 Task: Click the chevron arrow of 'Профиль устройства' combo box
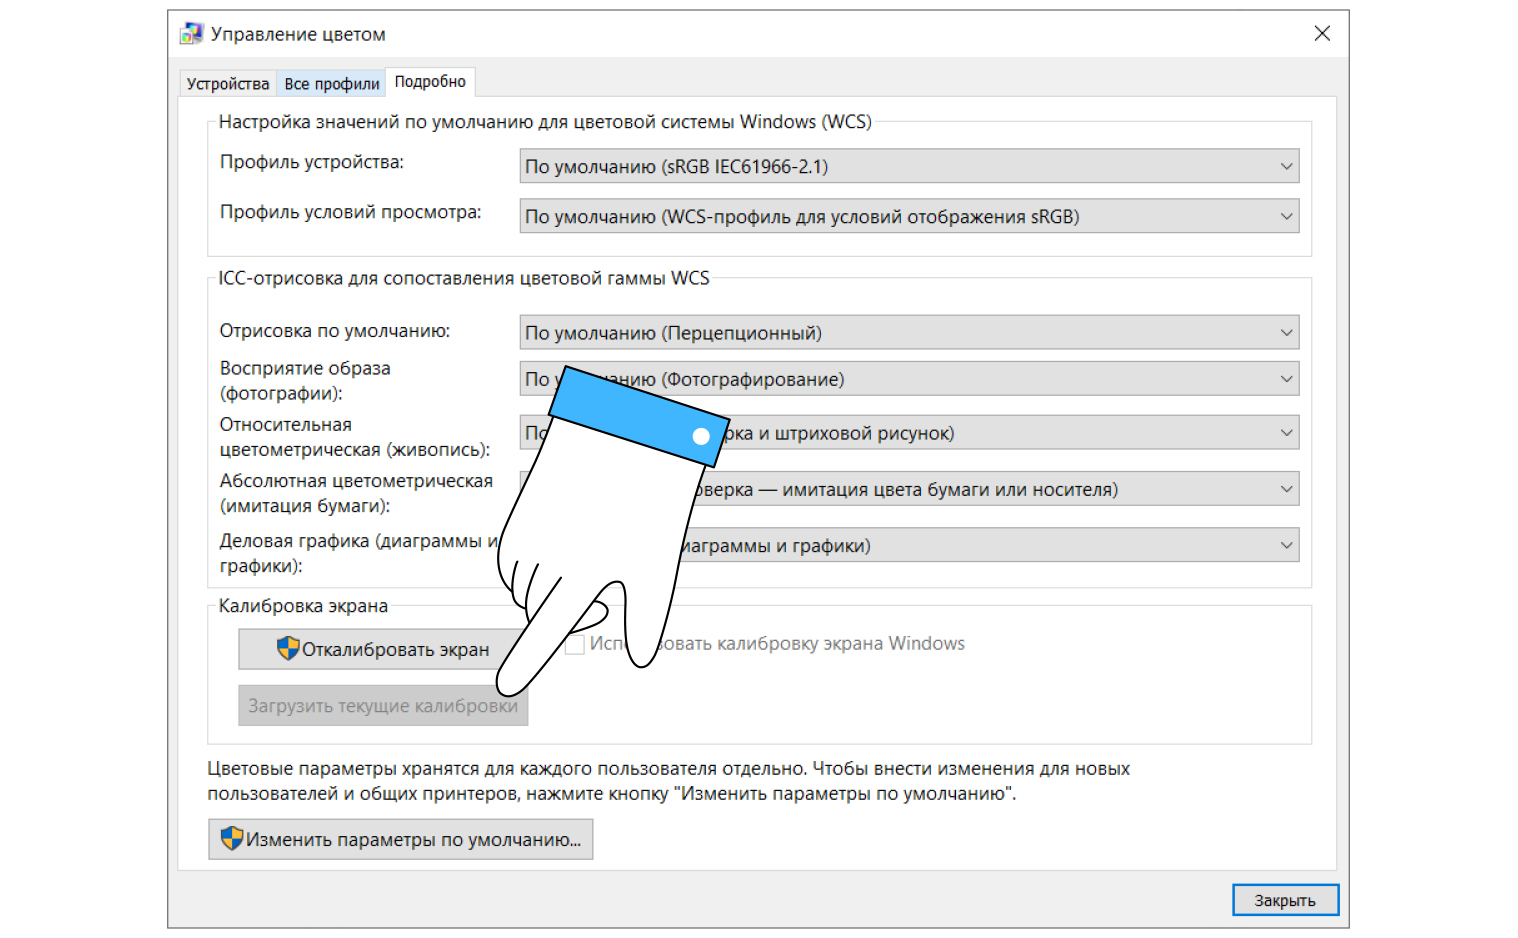(x=1286, y=167)
